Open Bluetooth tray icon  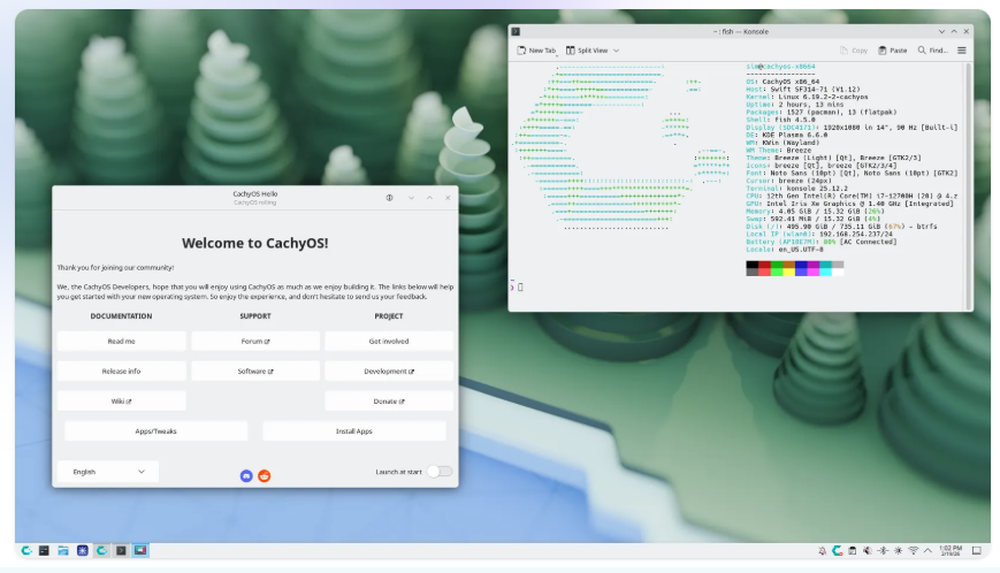pos(883,551)
